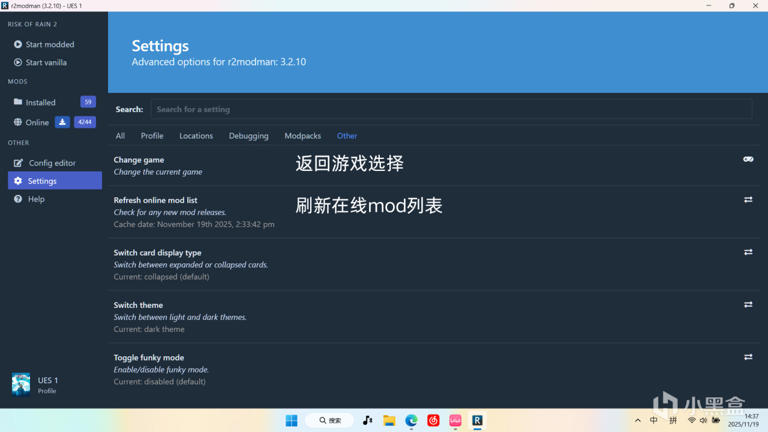
Task: Click 'Current: disabled (default)' text
Action: click(x=160, y=382)
